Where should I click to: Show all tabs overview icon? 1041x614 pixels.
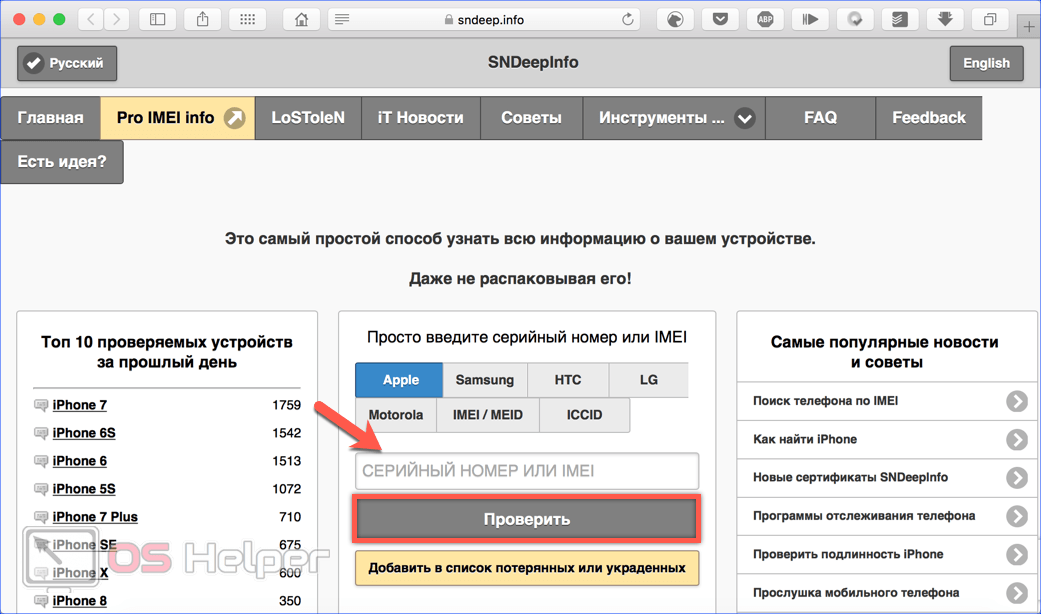(990, 19)
